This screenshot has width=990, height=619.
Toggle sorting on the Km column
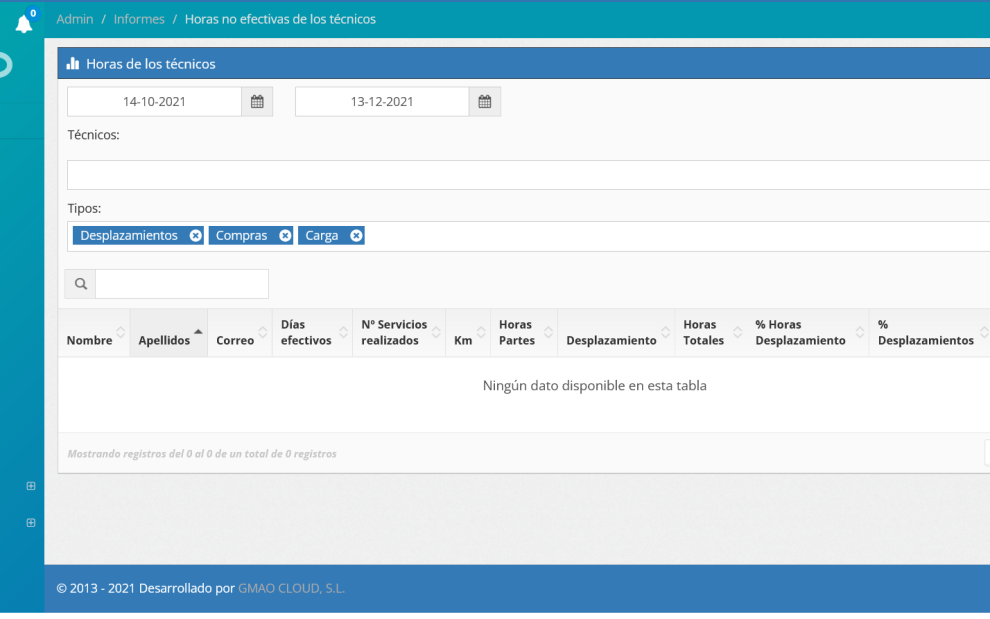480,332
